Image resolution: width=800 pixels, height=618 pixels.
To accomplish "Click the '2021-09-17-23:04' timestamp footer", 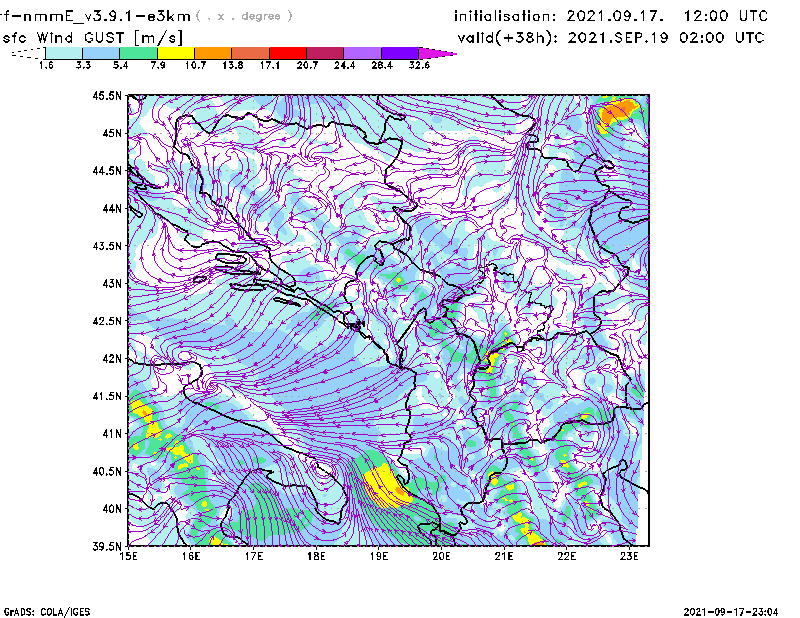I will 731,612.
